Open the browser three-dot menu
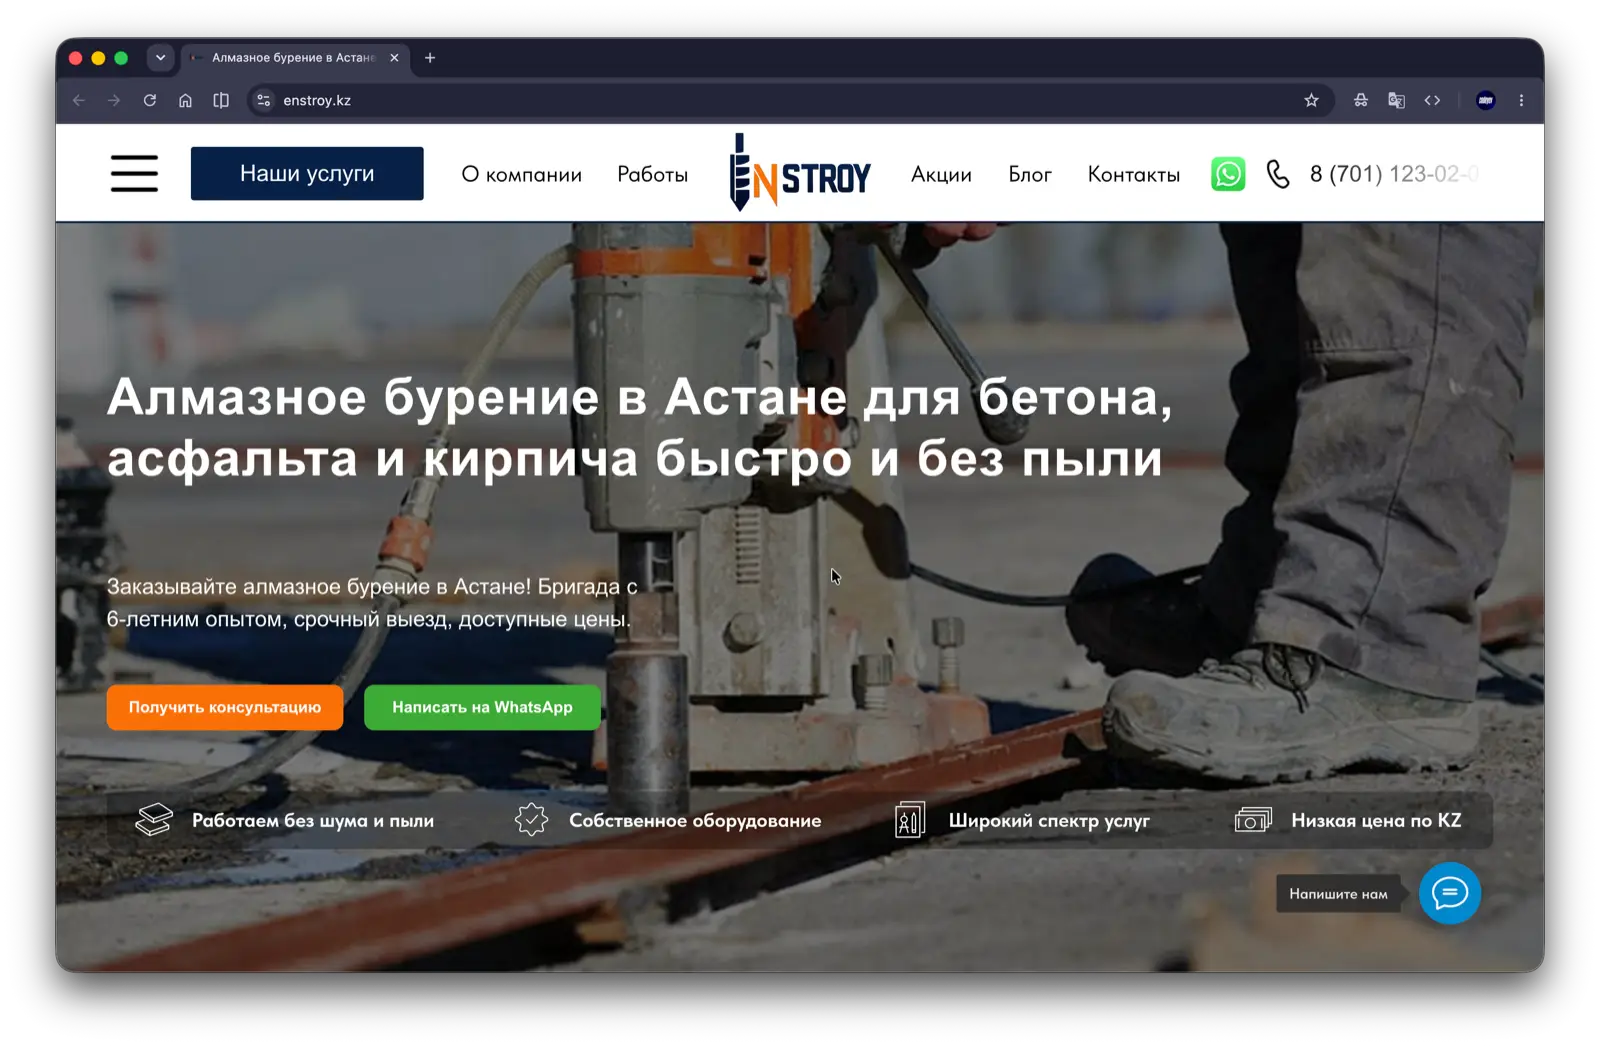Image resolution: width=1600 pixels, height=1046 pixels. point(1521,100)
